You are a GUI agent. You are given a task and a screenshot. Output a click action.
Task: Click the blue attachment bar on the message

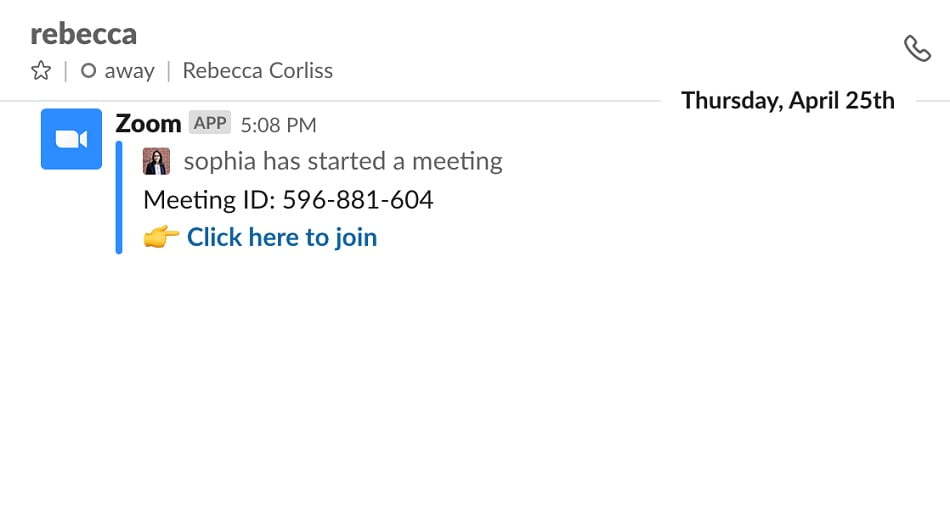[x=119, y=197]
